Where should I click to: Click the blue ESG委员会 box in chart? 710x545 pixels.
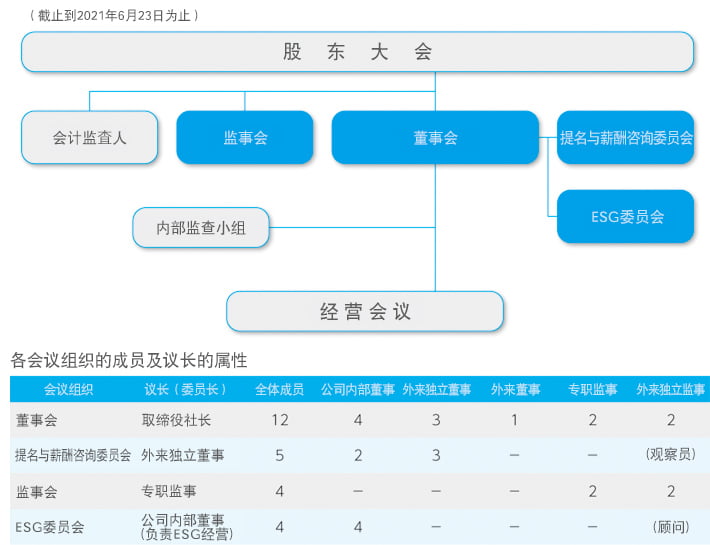point(625,216)
